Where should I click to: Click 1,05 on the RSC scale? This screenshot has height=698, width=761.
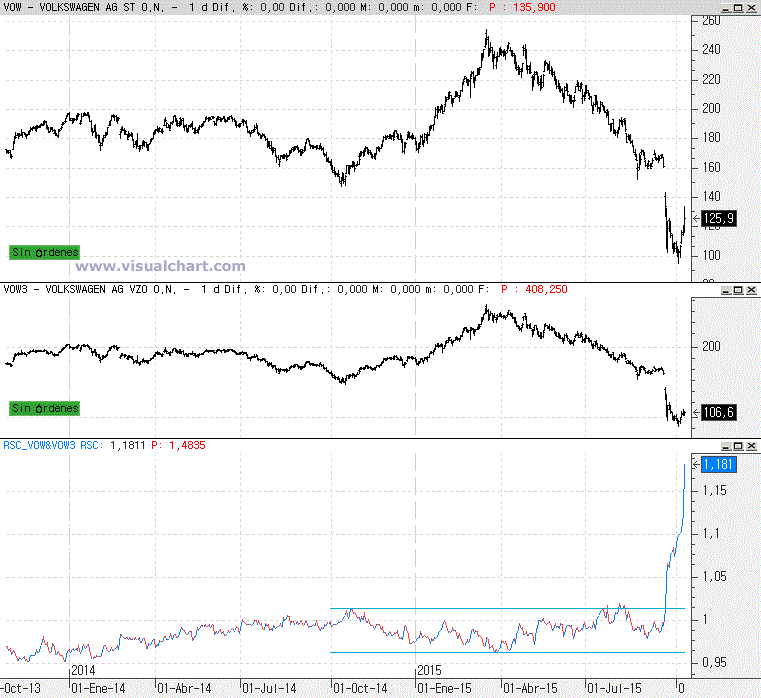(x=714, y=577)
